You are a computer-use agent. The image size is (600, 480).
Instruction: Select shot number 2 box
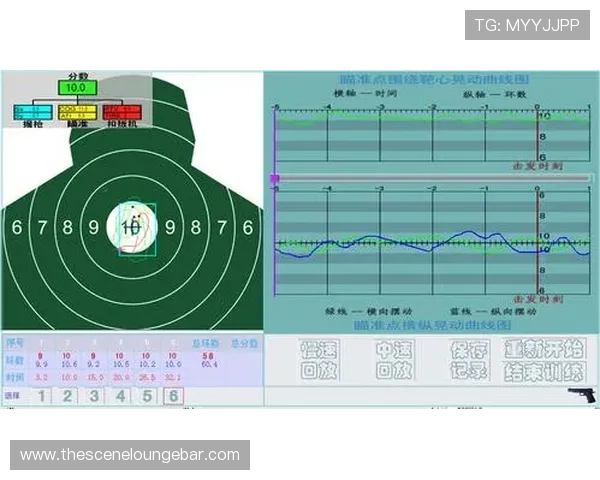click(x=67, y=396)
